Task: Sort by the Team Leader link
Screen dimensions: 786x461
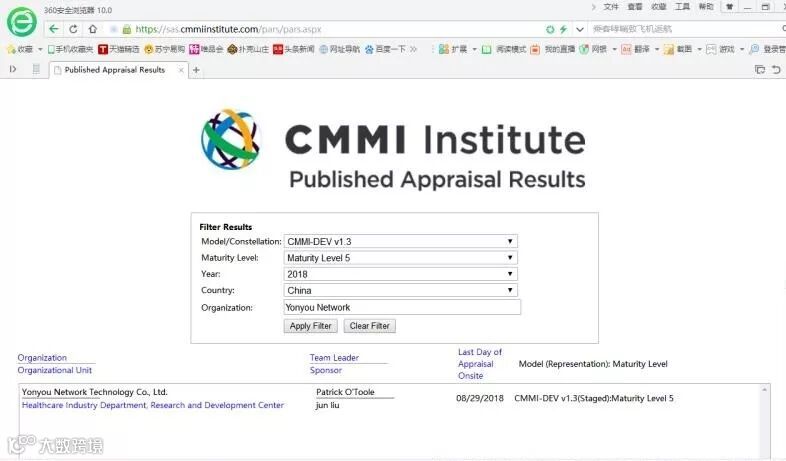Action: pos(334,358)
